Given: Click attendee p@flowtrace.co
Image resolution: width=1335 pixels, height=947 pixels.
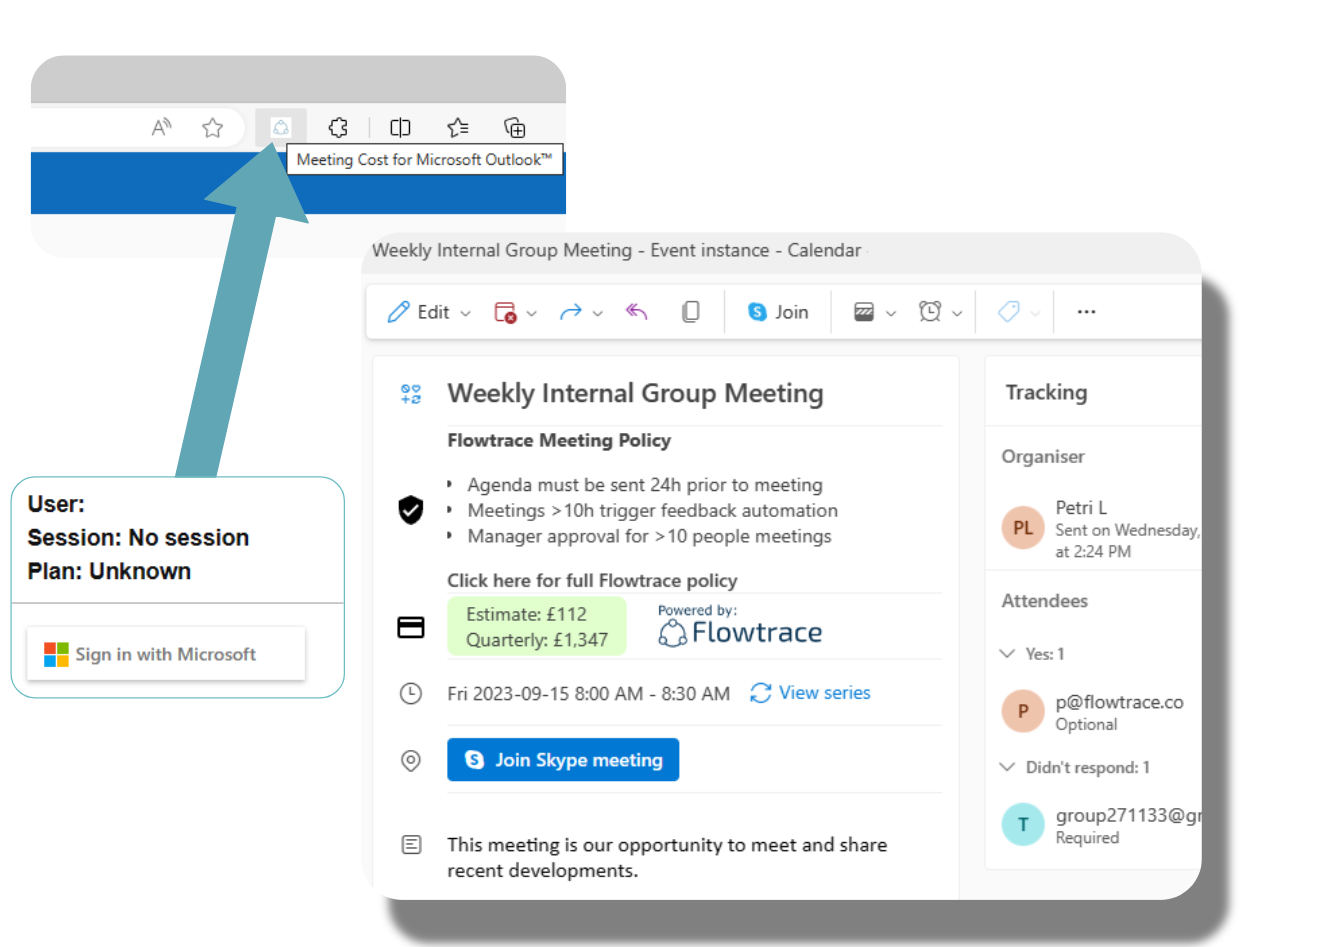Looking at the screenshot, I should click(1119, 702).
